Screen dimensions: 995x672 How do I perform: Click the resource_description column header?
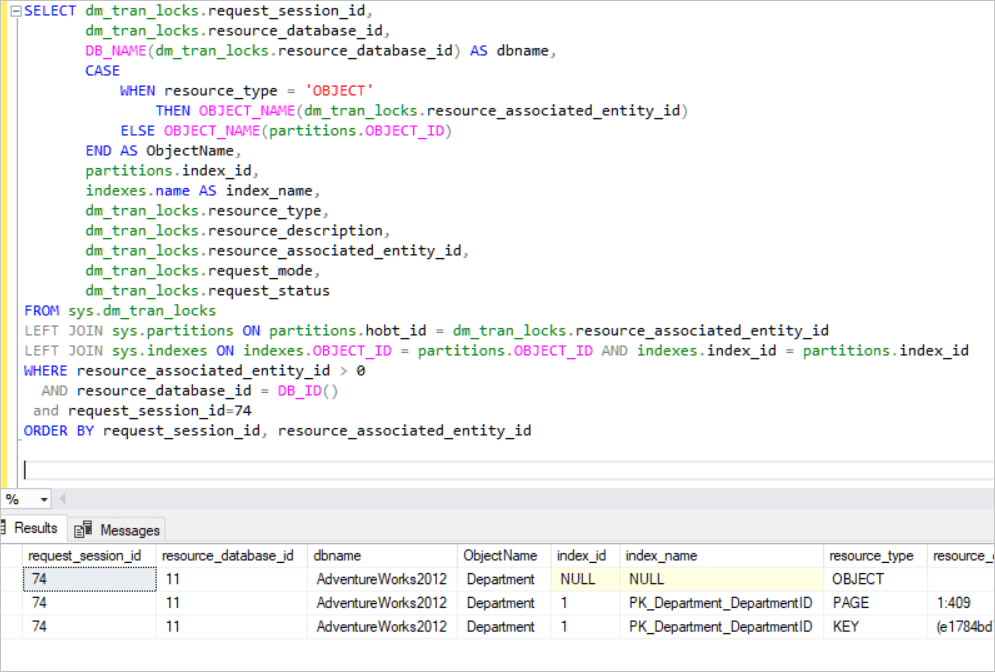[962, 555]
